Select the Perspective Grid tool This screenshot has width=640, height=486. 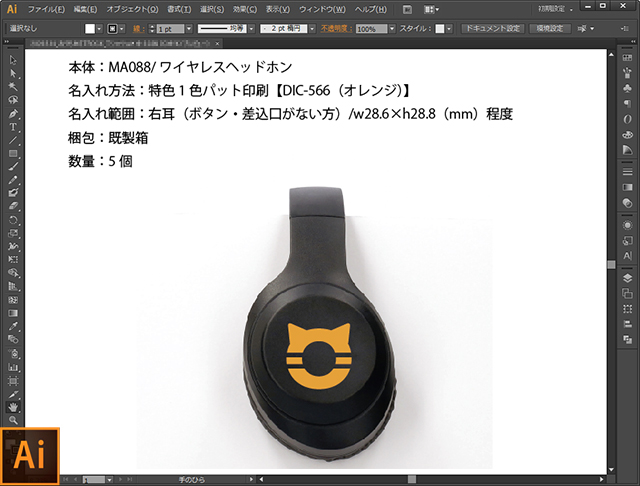13,286
